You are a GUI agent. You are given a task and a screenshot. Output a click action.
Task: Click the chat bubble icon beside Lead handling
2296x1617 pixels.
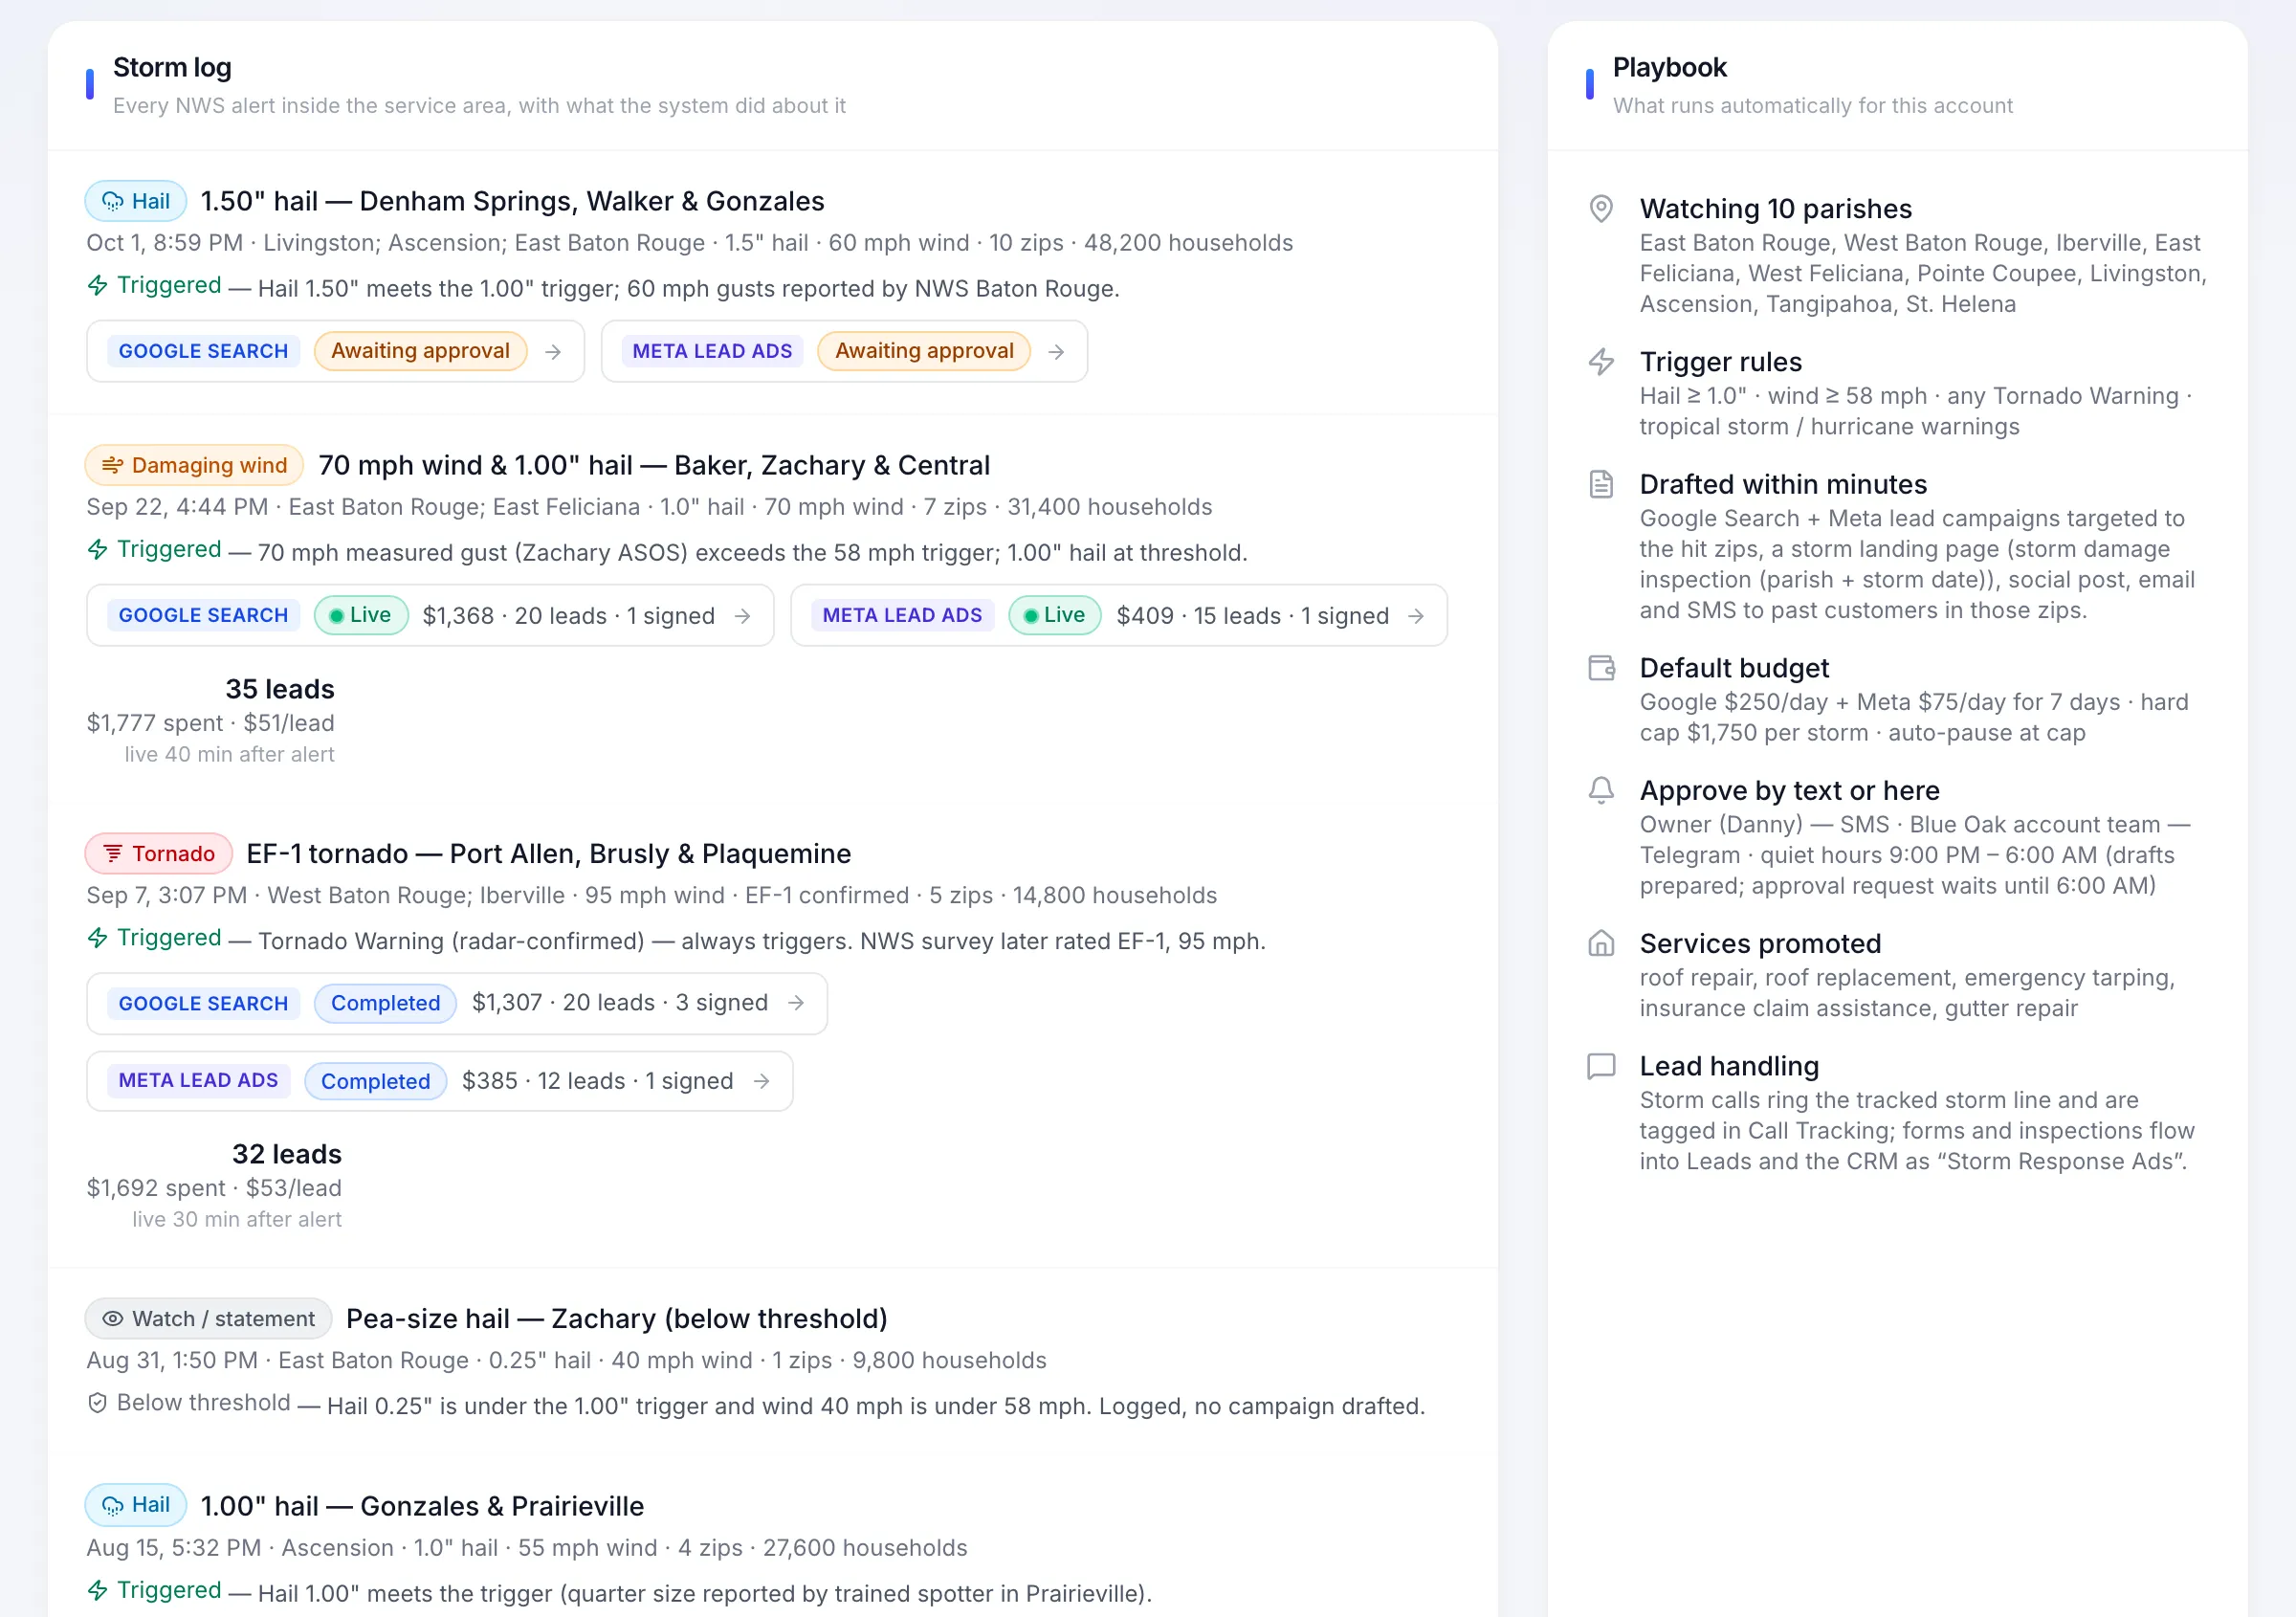(1601, 1066)
